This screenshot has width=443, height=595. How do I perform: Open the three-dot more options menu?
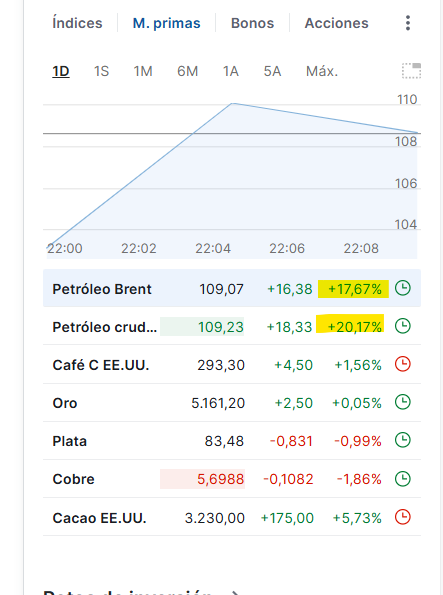tap(408, 23)
